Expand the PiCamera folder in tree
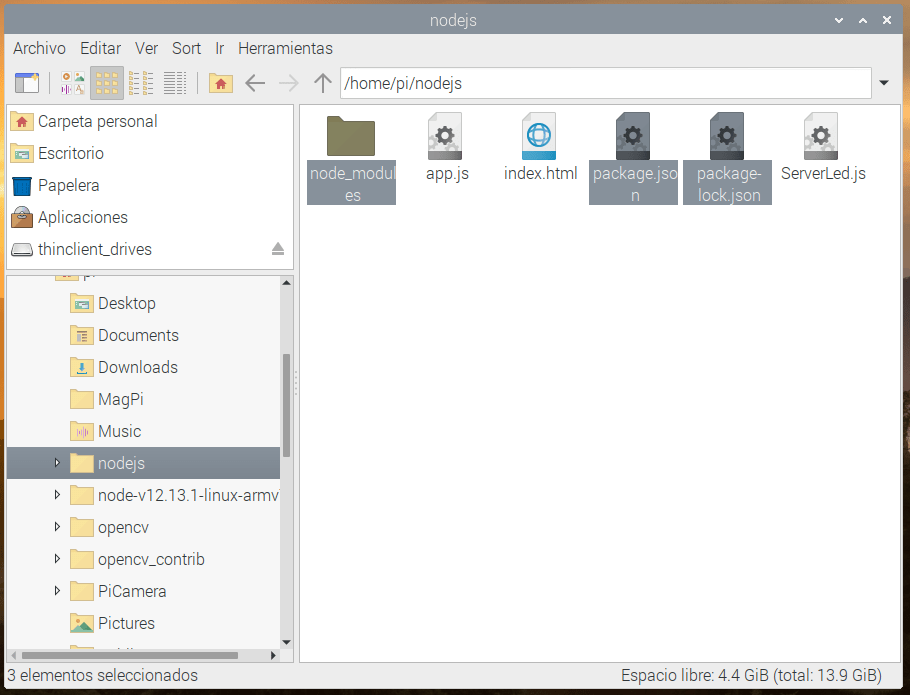Viewport: 910px width, 695px height. [x=57, y=591]
